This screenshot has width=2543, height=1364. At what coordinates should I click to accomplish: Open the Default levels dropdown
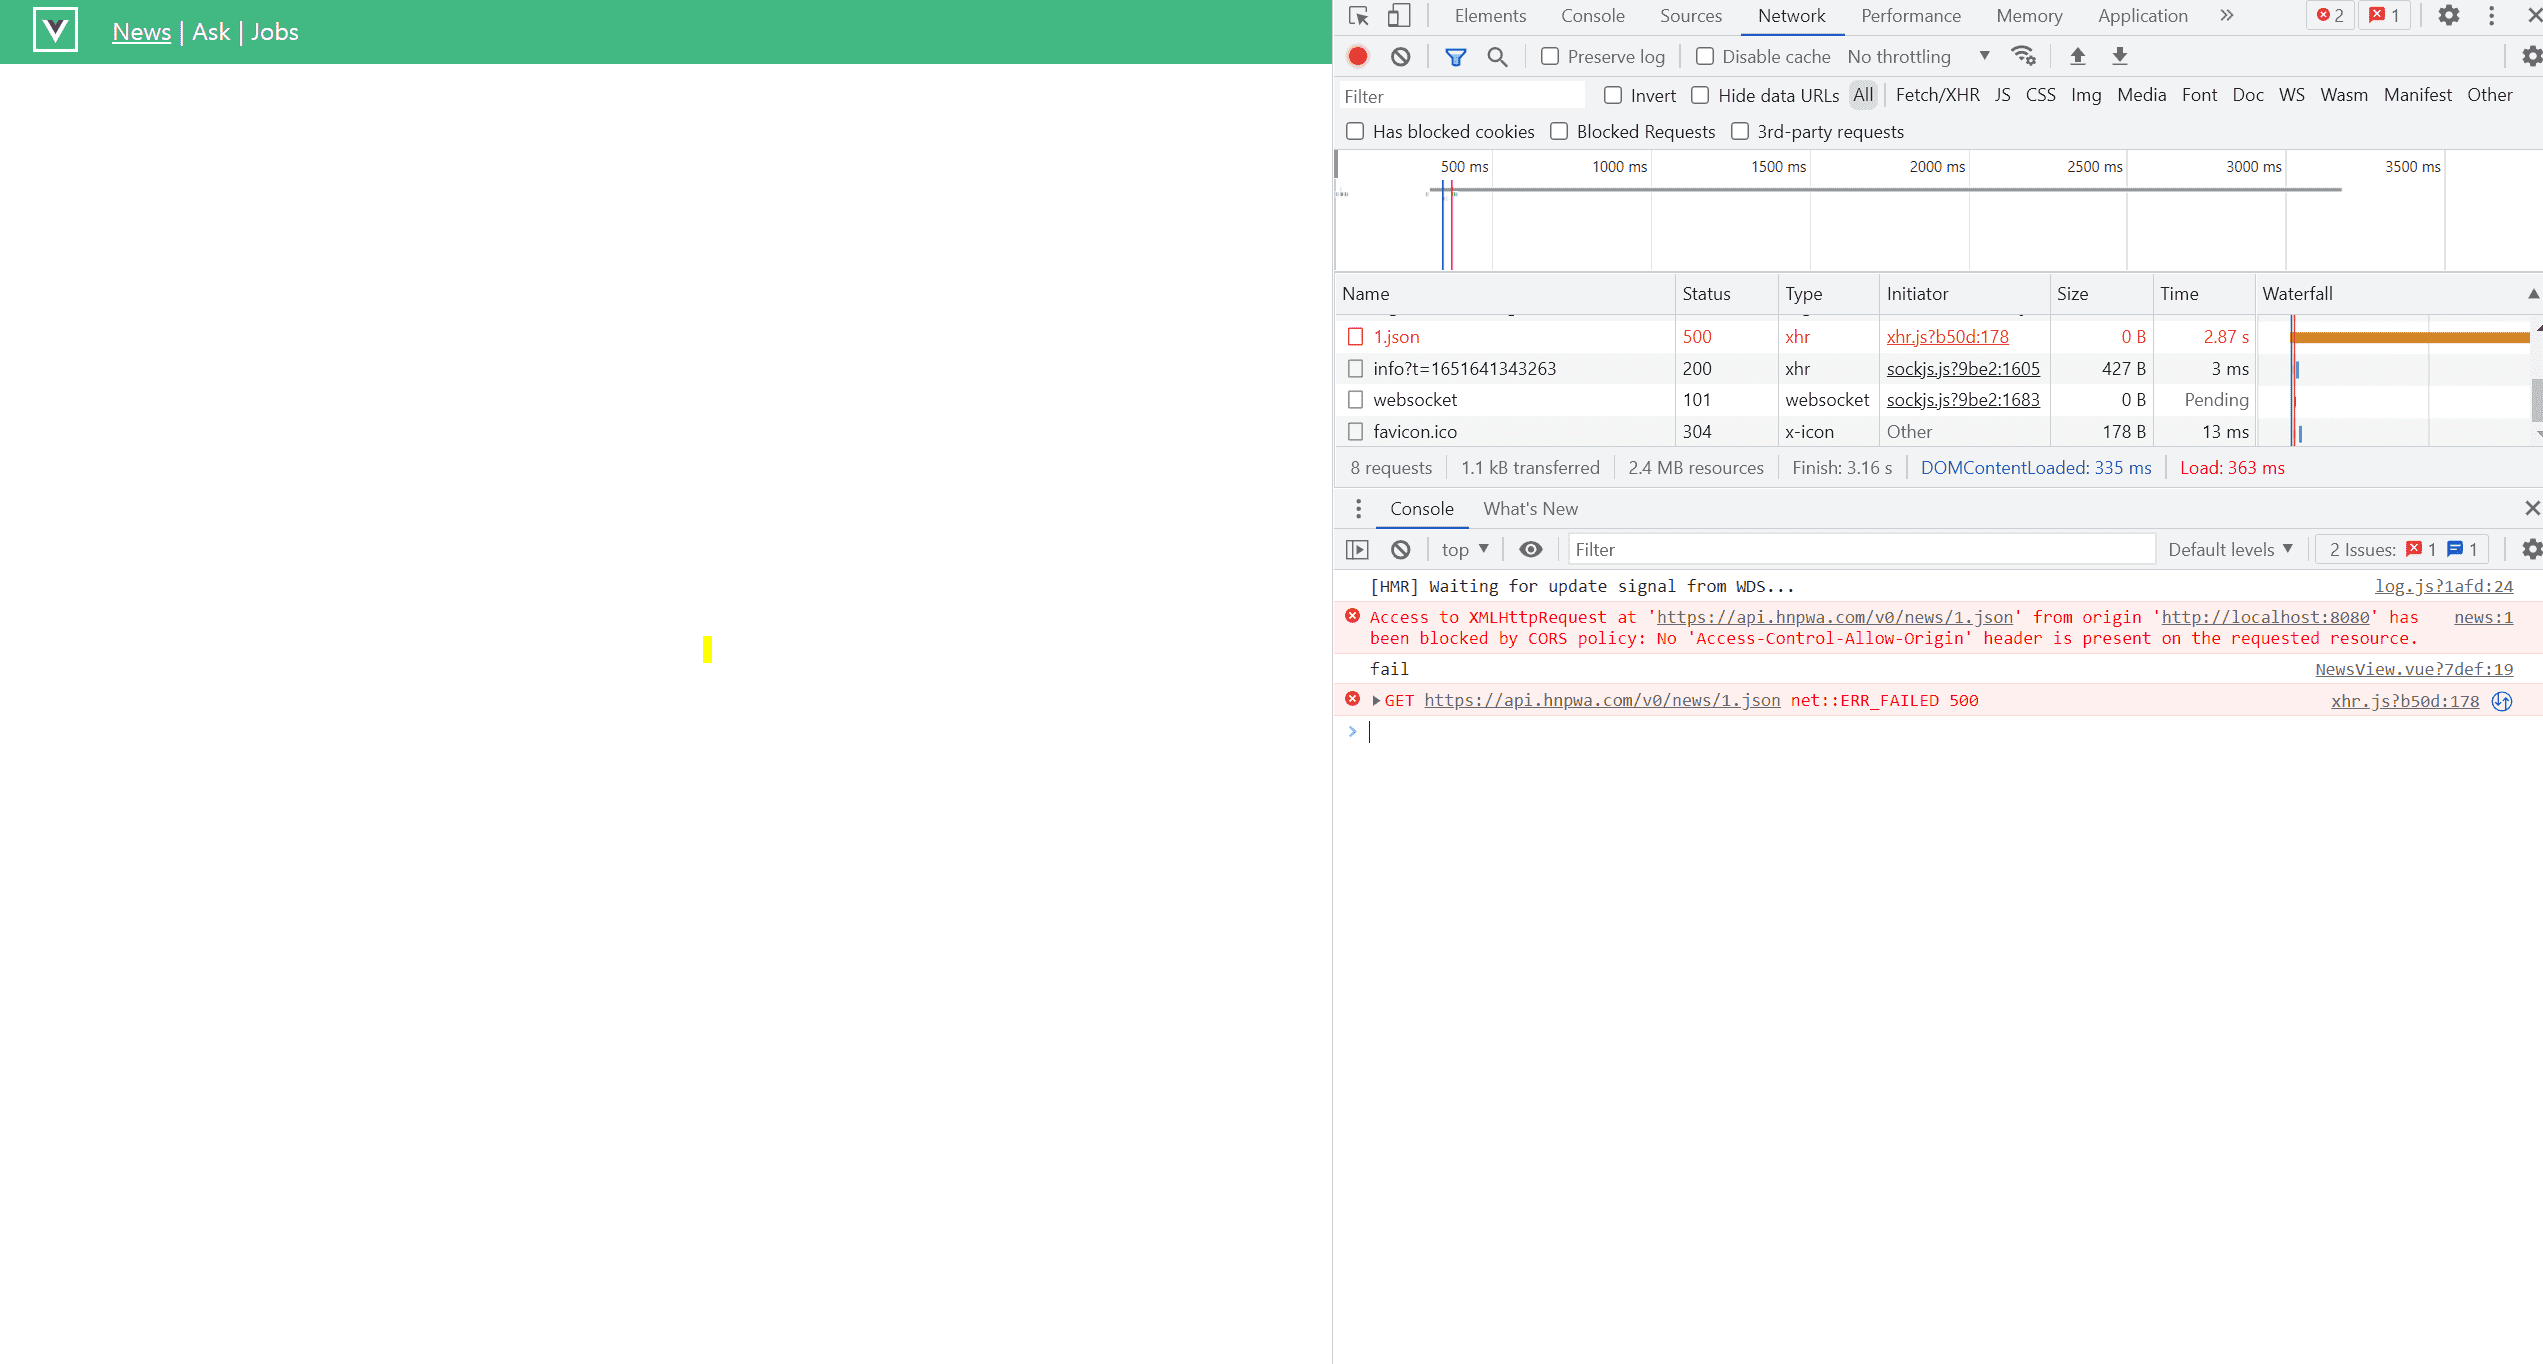2230,550
